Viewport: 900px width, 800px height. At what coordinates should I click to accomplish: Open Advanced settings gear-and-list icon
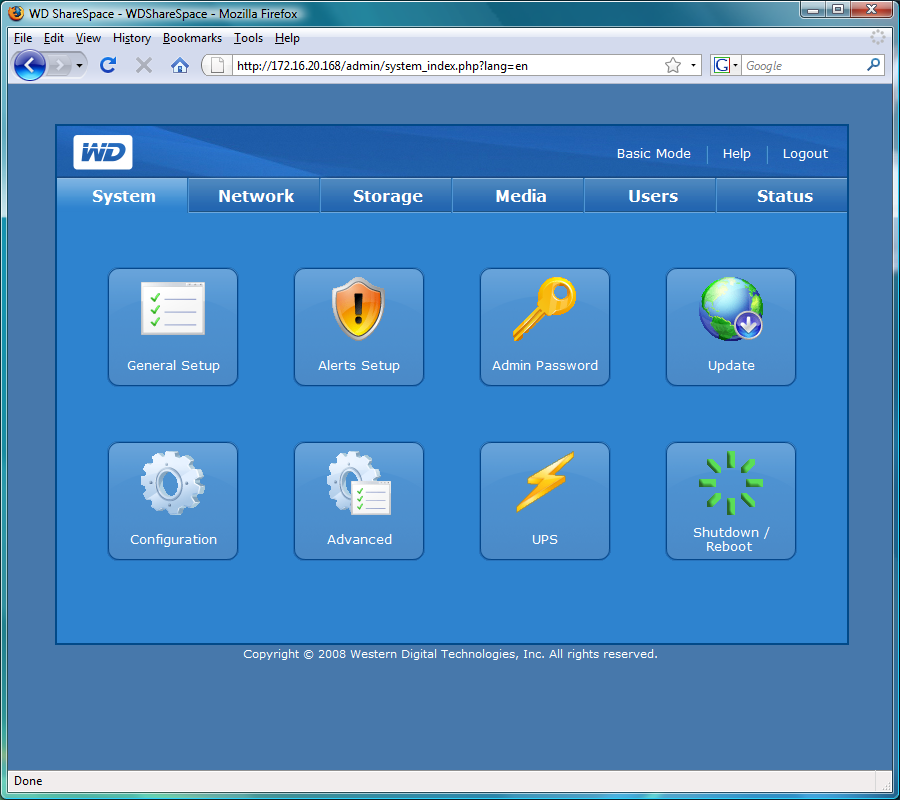[359, 483]
